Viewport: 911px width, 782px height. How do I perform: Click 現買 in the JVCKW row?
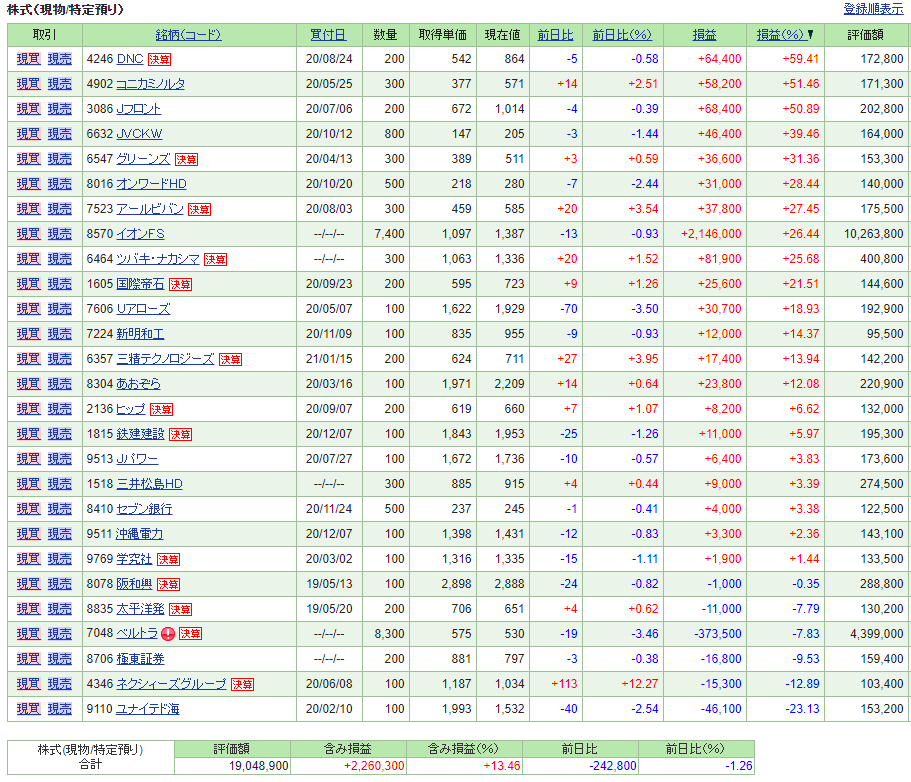(x=28, y=134)
